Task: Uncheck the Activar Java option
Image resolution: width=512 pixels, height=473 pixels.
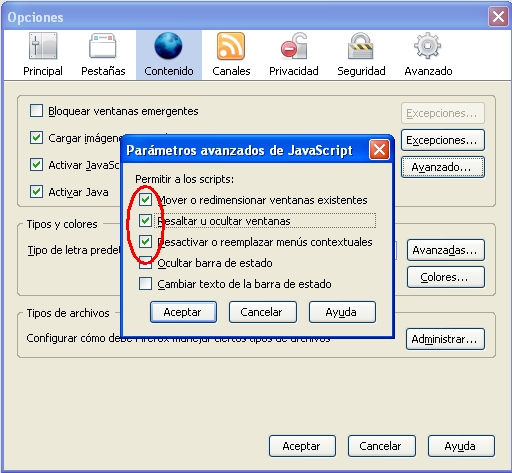Action: click(36, 192)
